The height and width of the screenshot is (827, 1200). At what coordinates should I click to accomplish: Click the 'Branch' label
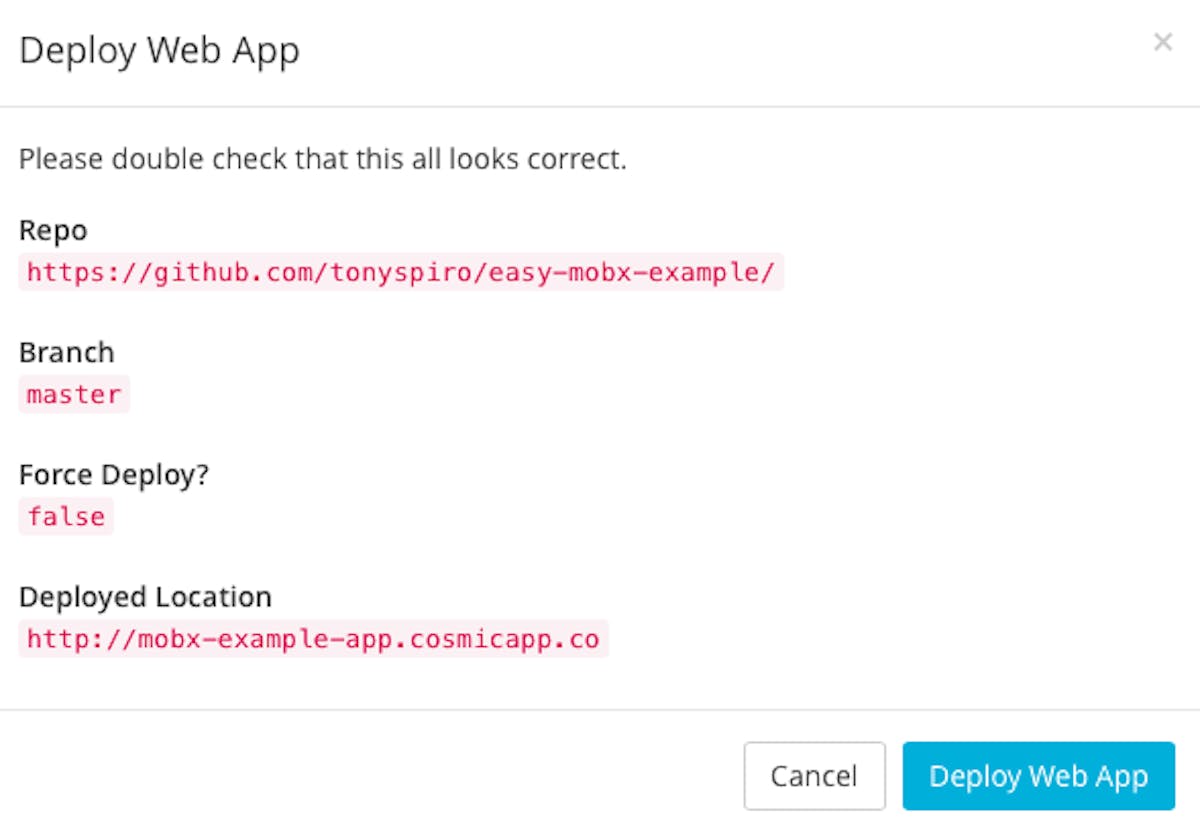(67, 352)
